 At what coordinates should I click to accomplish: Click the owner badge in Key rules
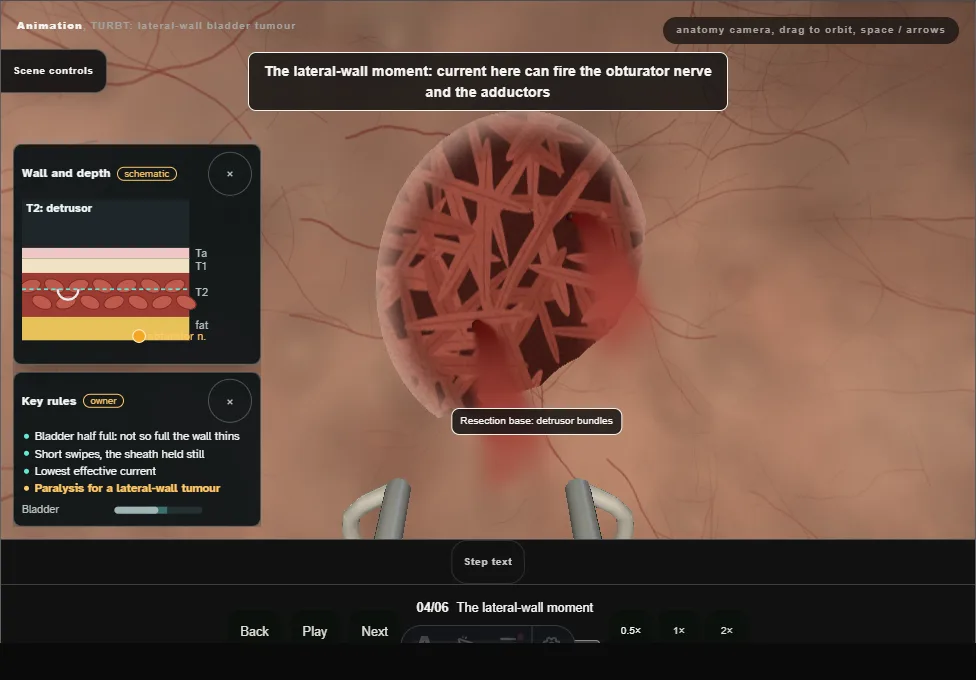coord(103,401)
